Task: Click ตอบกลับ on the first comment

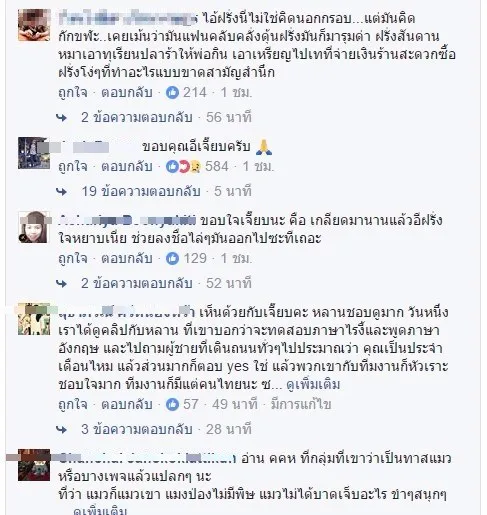Action: click(127, 92)
